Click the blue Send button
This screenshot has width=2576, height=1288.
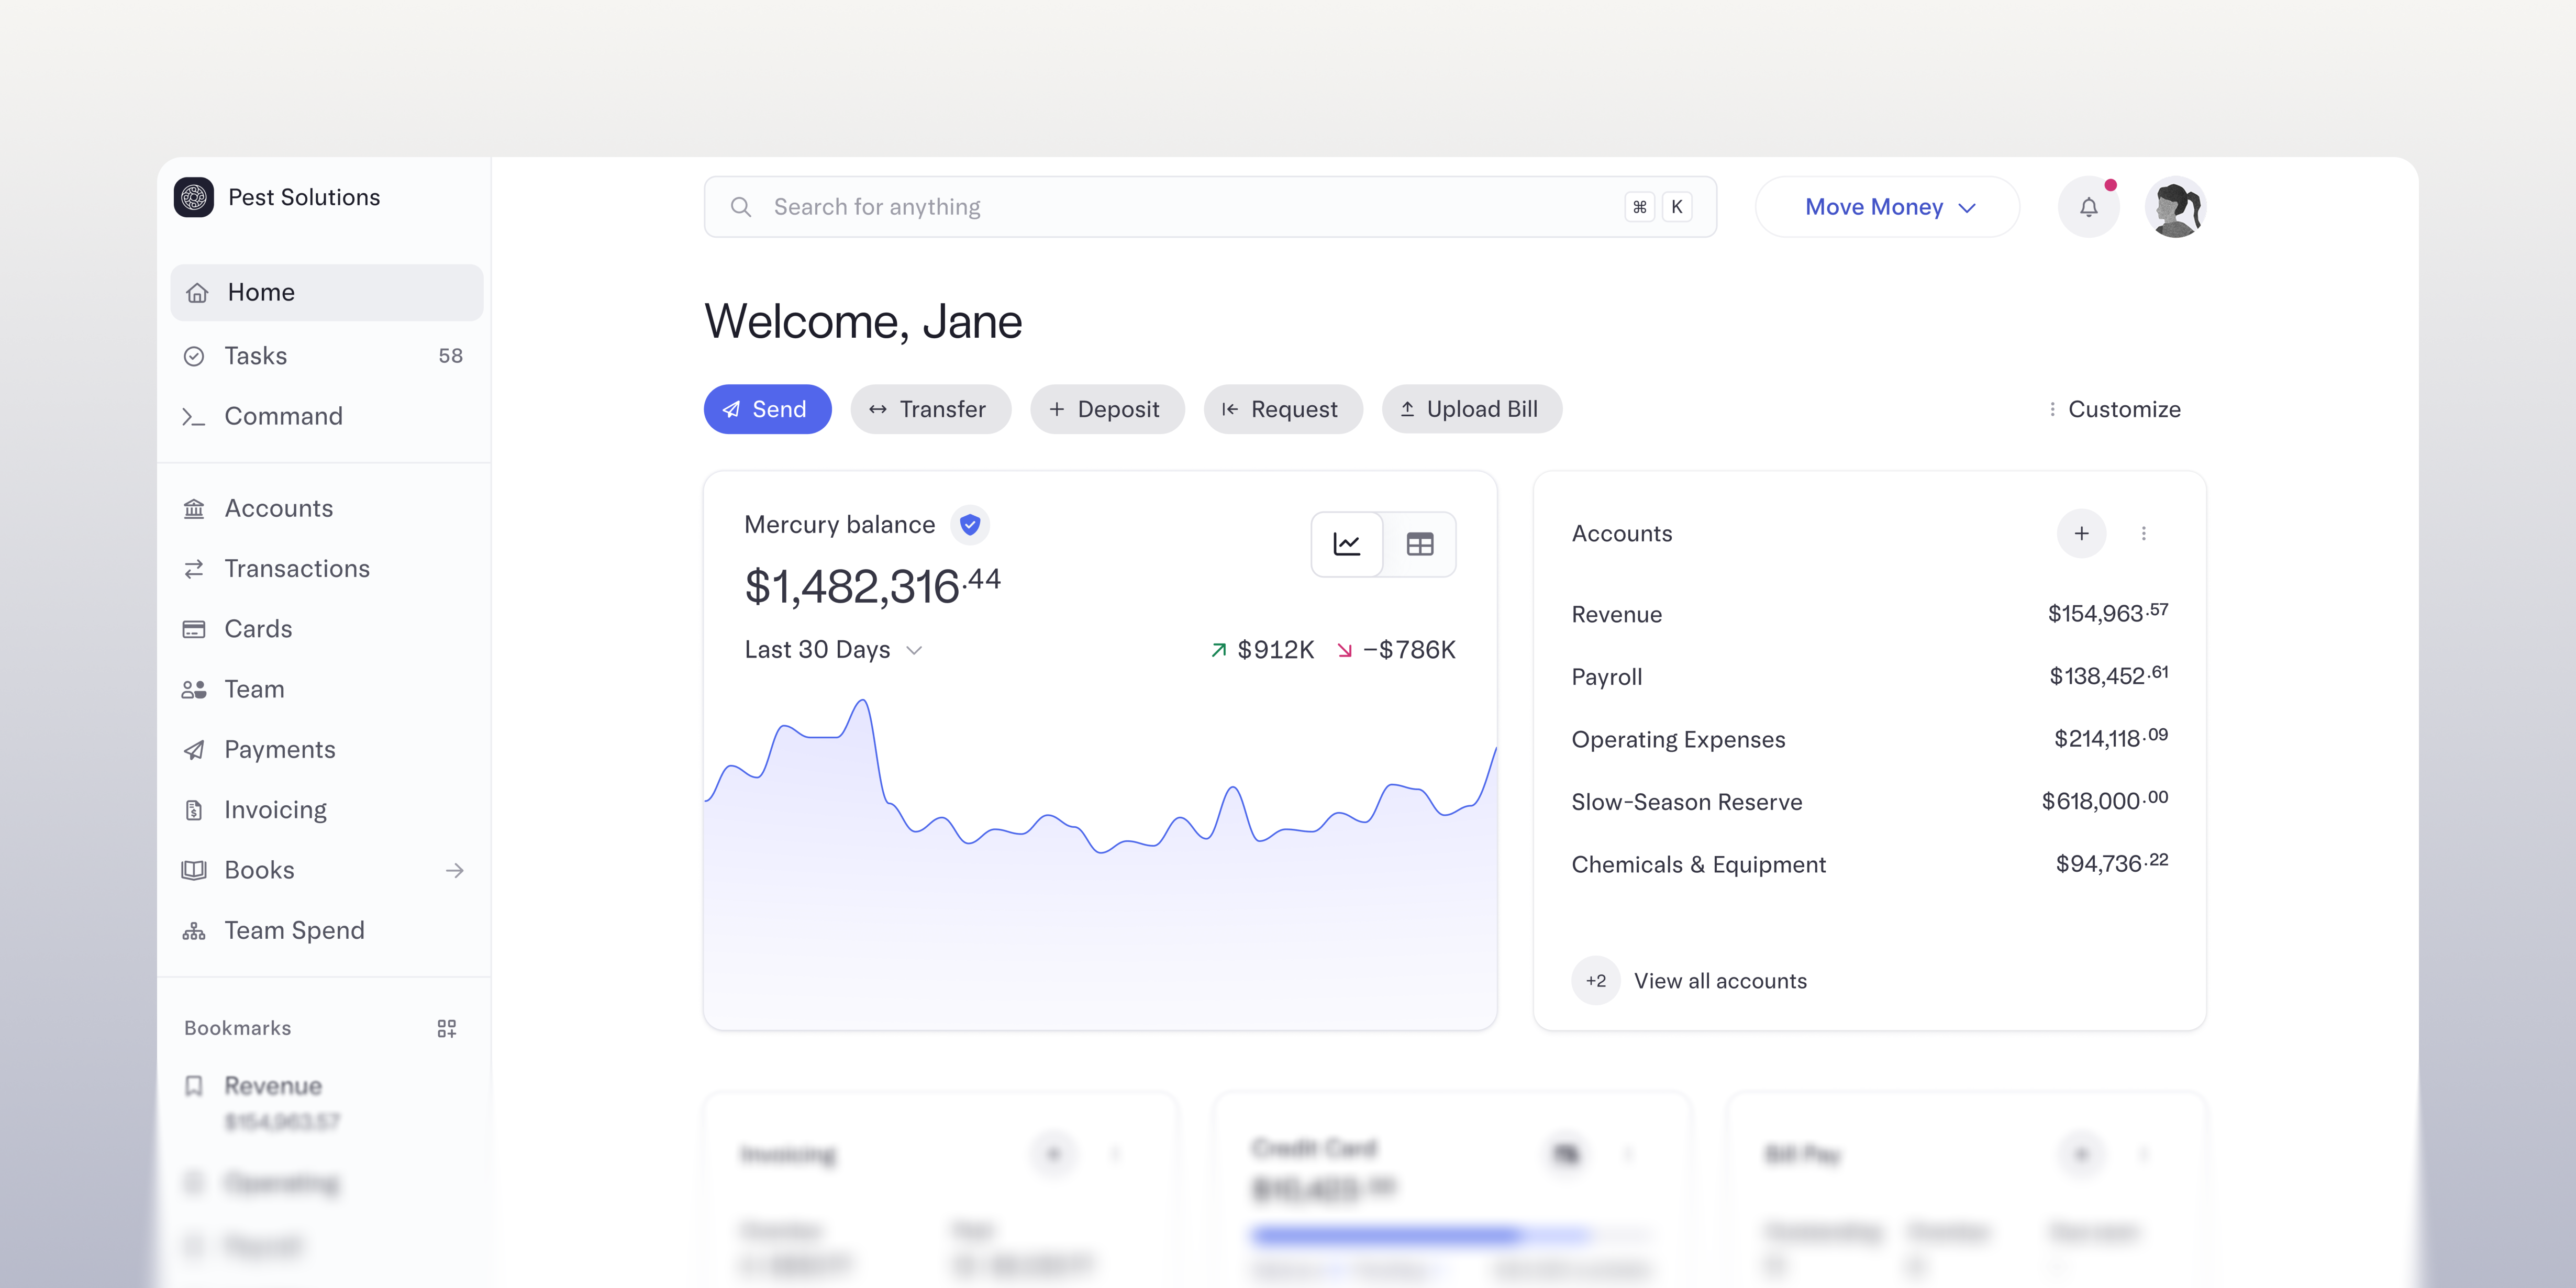[767, 409]
